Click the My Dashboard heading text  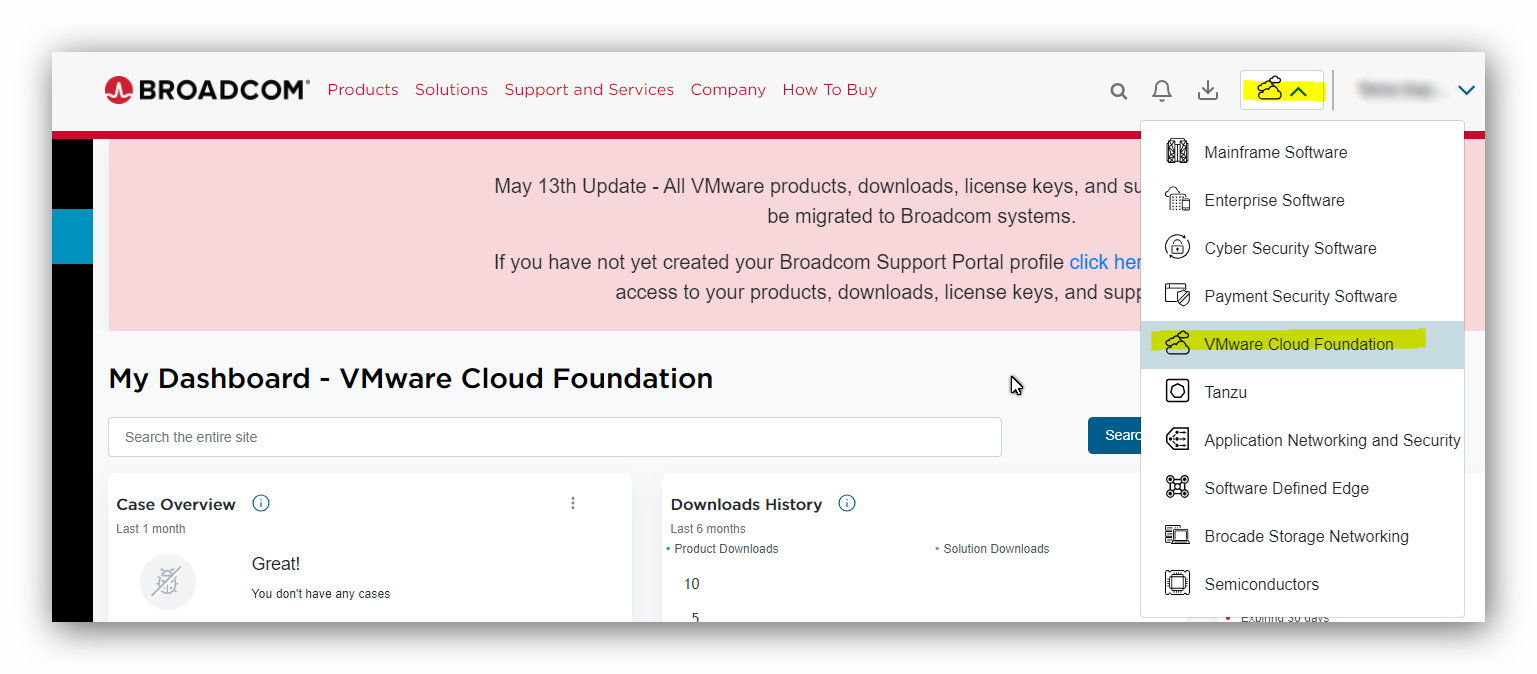(410, 379)
